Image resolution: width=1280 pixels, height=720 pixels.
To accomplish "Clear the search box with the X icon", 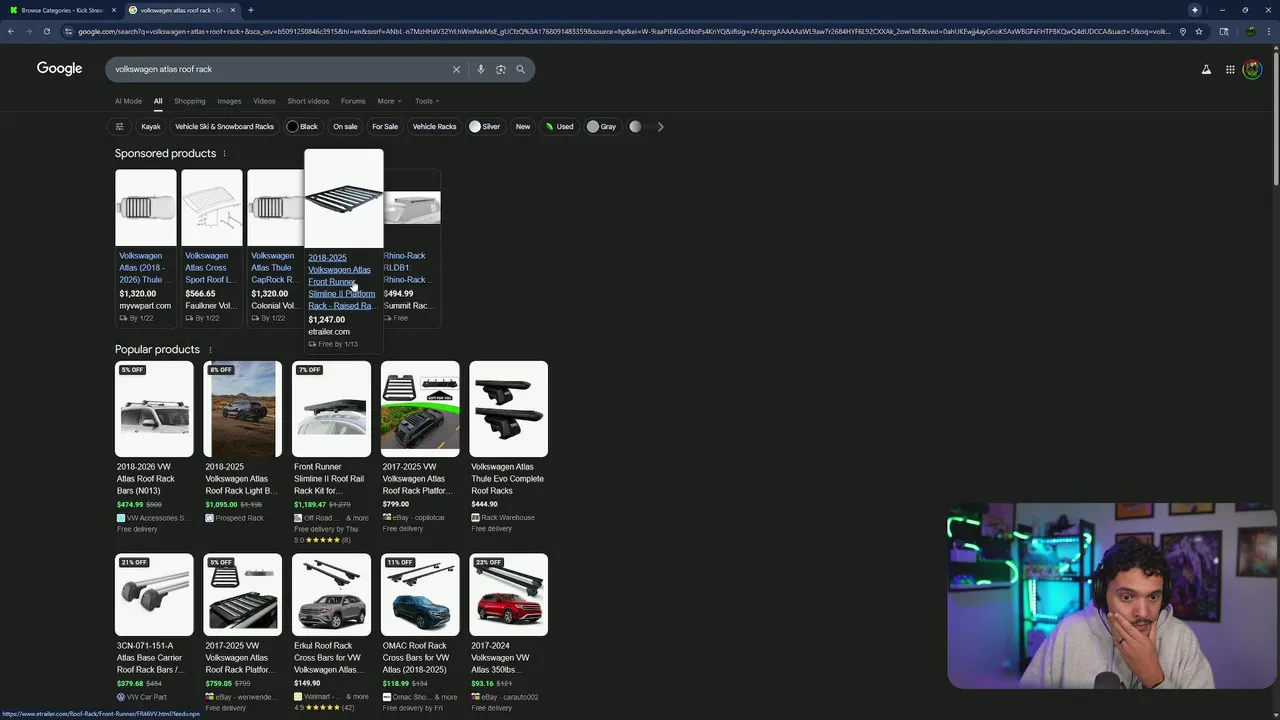I will click(456, 69).
